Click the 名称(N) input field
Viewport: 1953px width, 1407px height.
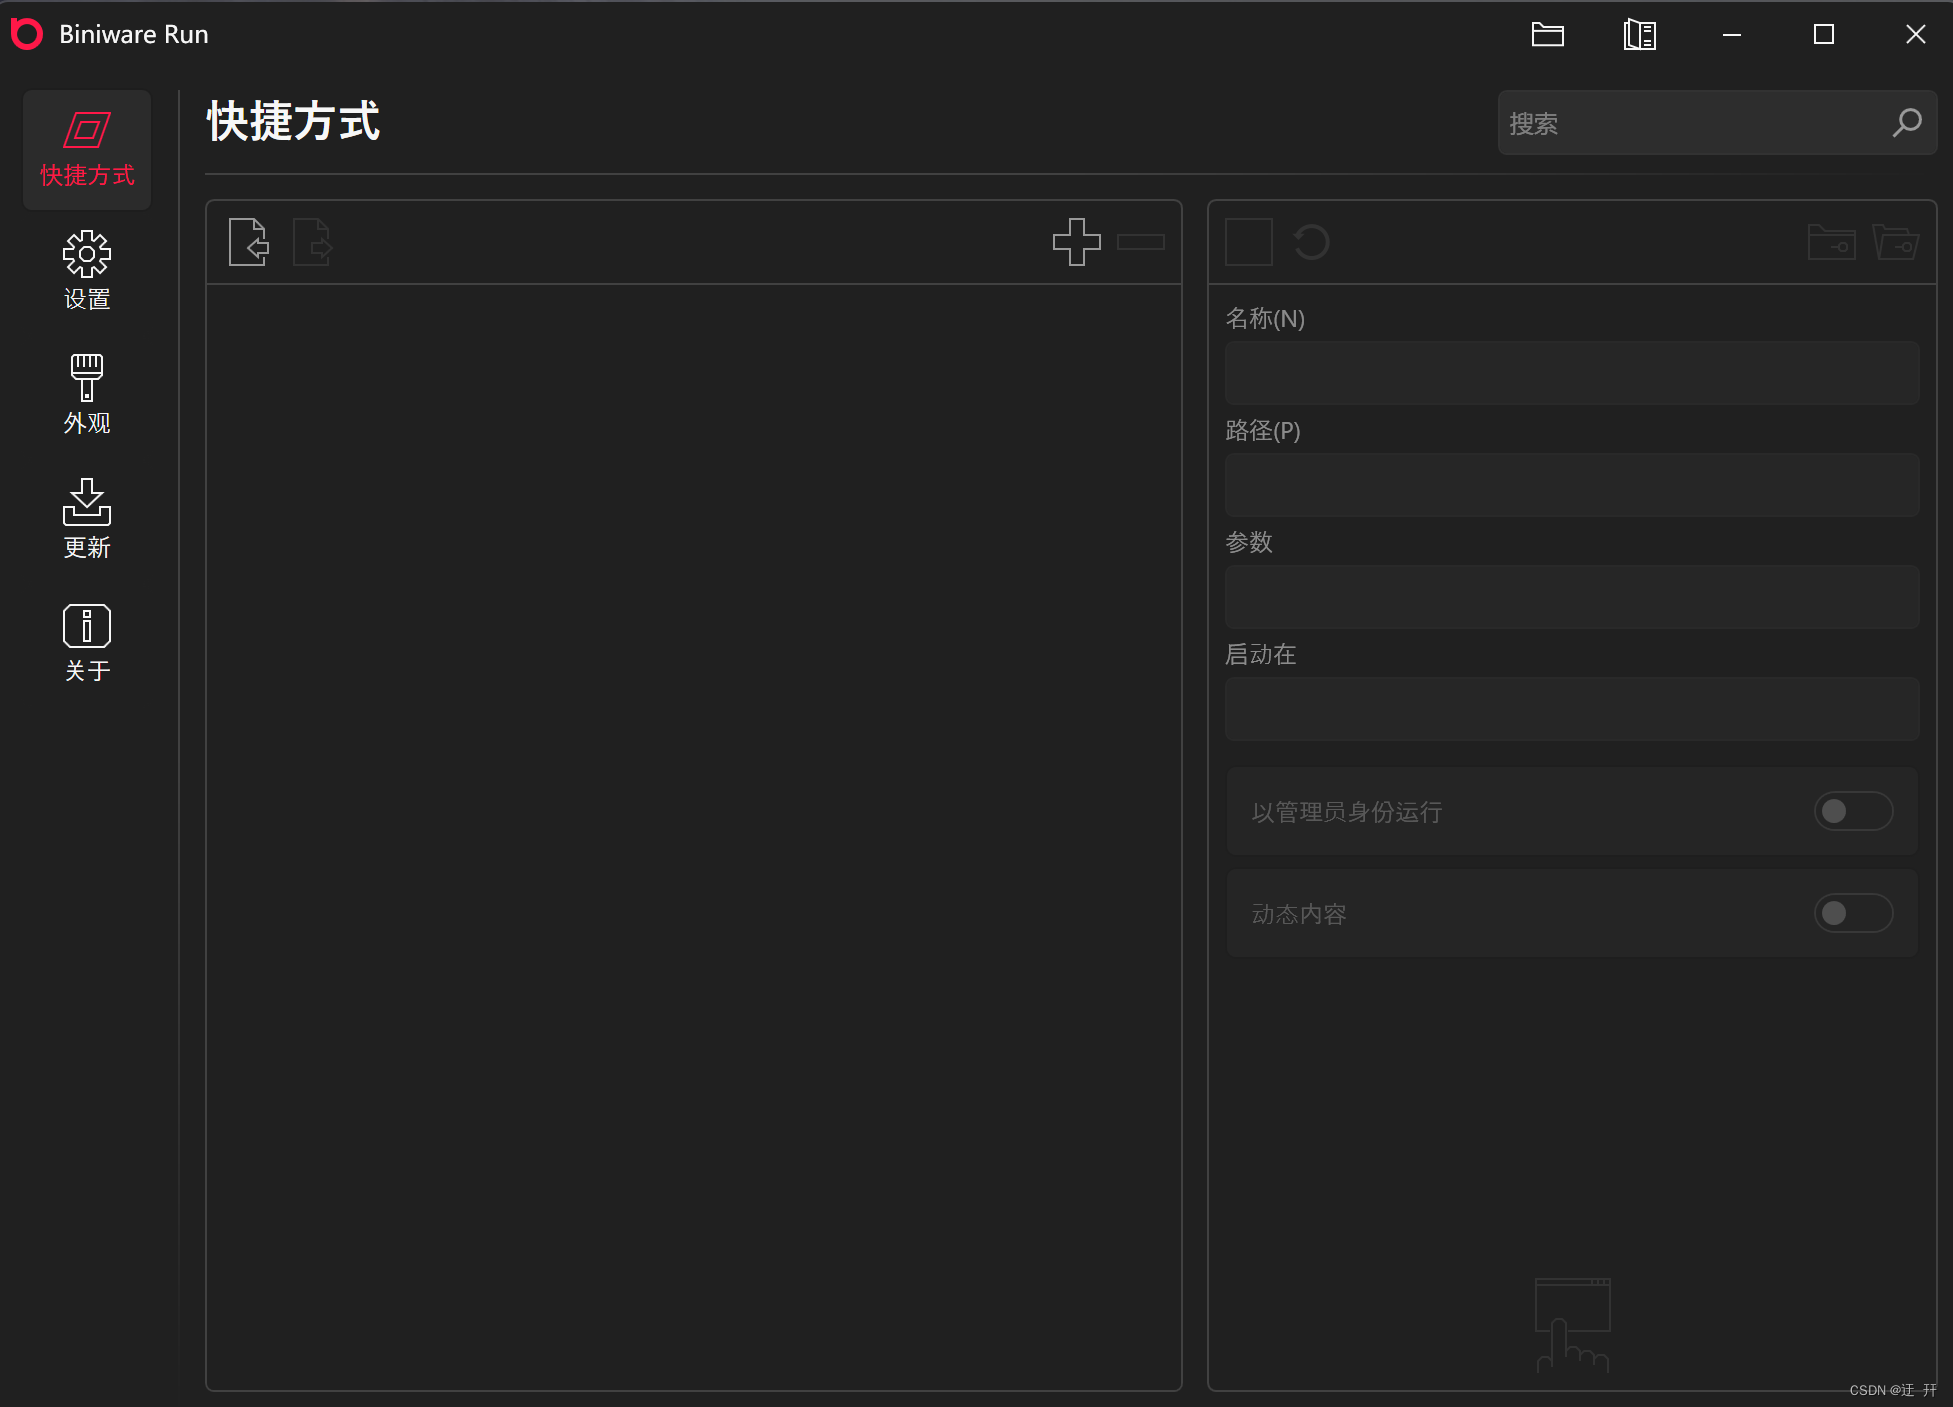click(1571, 373)
